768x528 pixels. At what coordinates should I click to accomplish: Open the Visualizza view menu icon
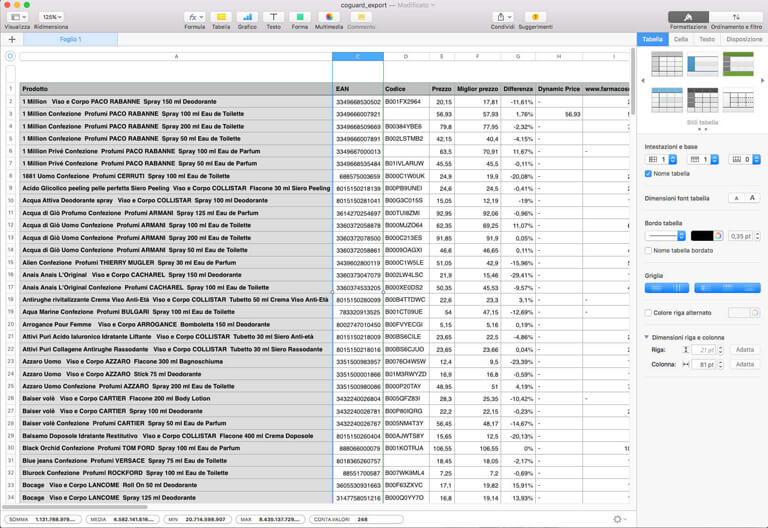(17, 17)
